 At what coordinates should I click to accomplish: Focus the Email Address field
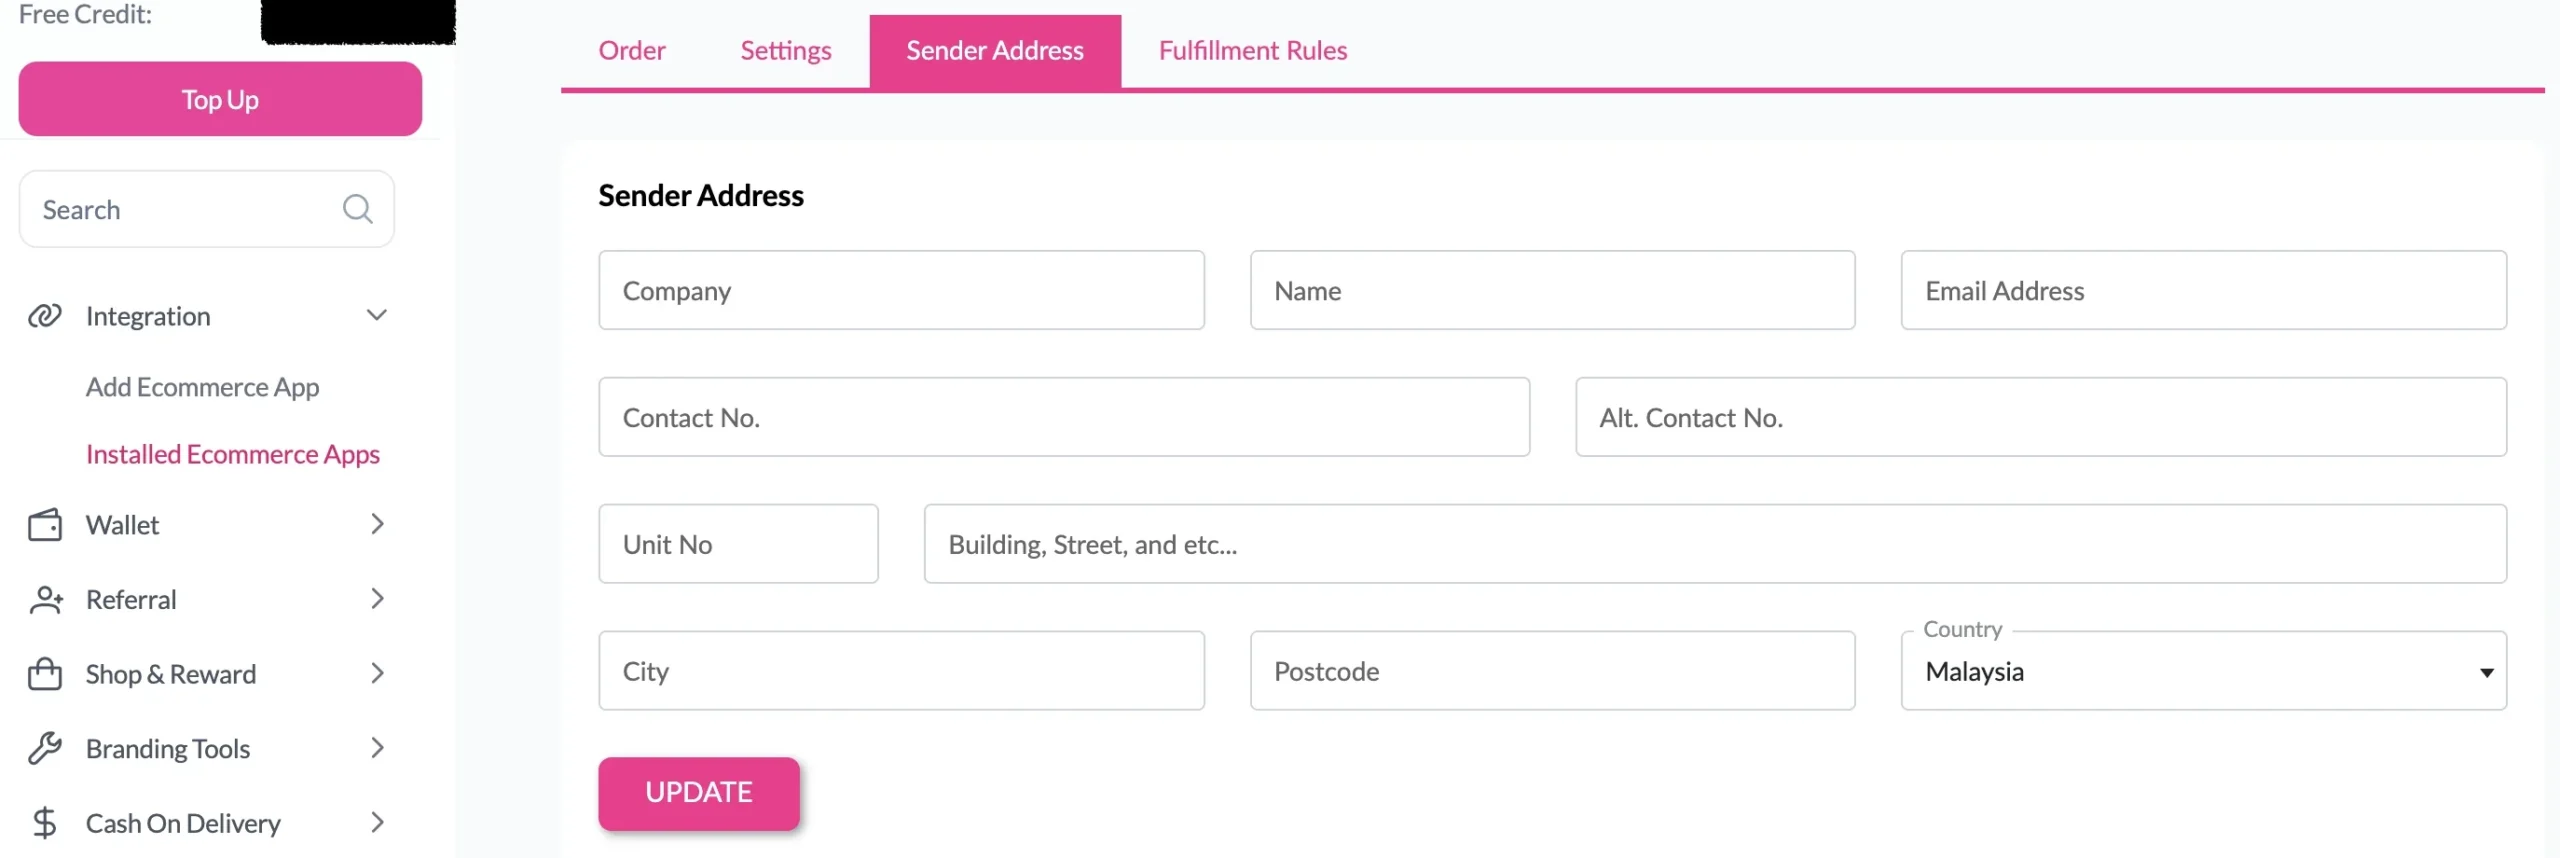2203,291
